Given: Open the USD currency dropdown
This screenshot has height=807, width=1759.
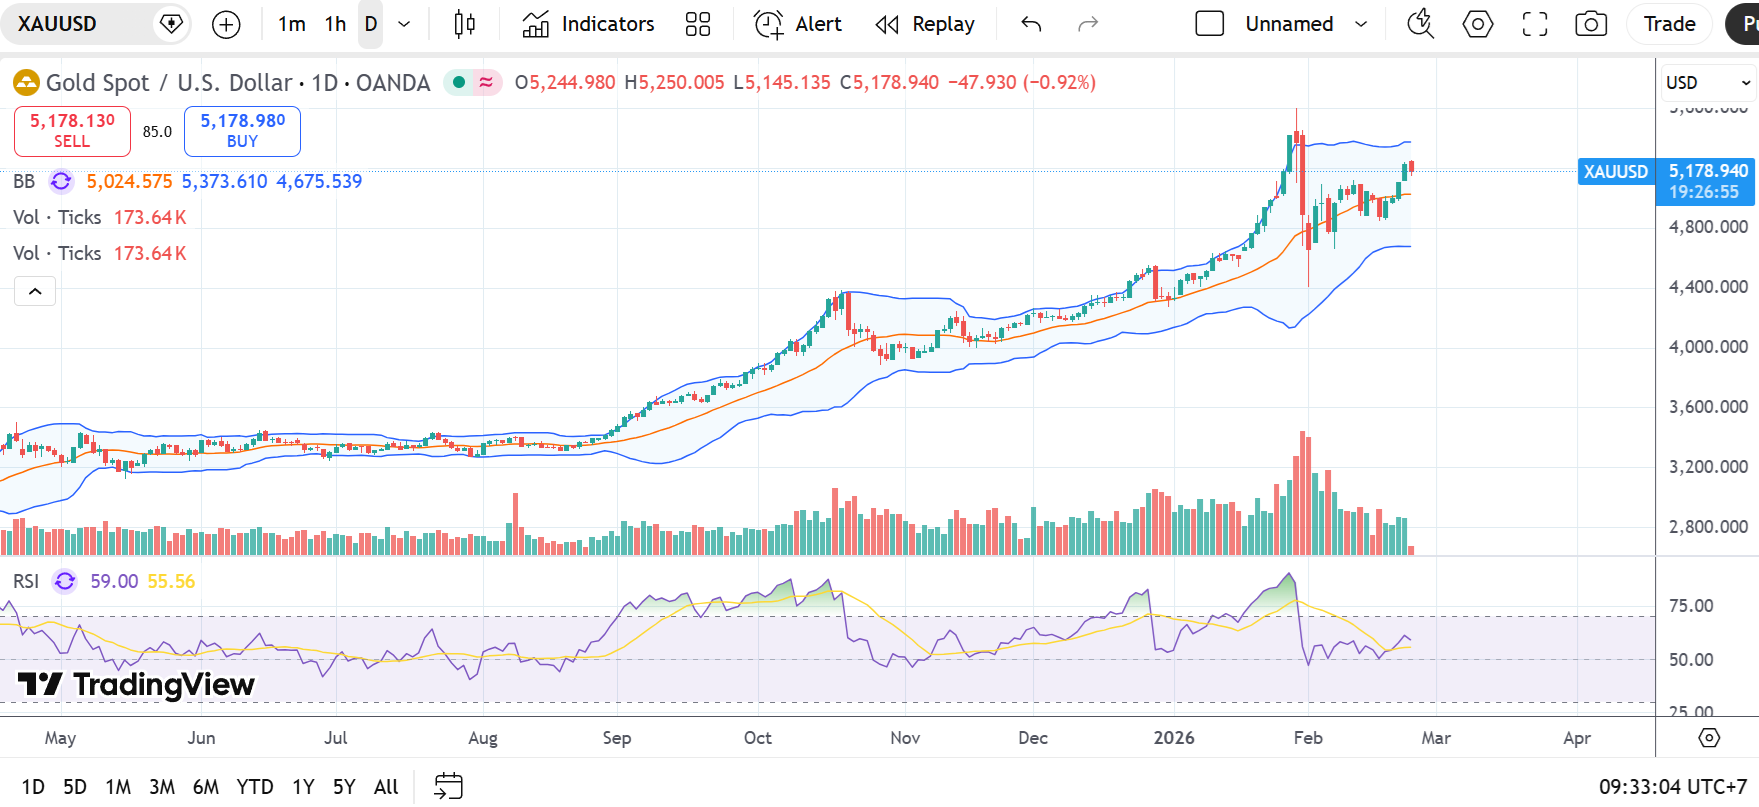Looking at the screenshot, I should coord(1707,83).
